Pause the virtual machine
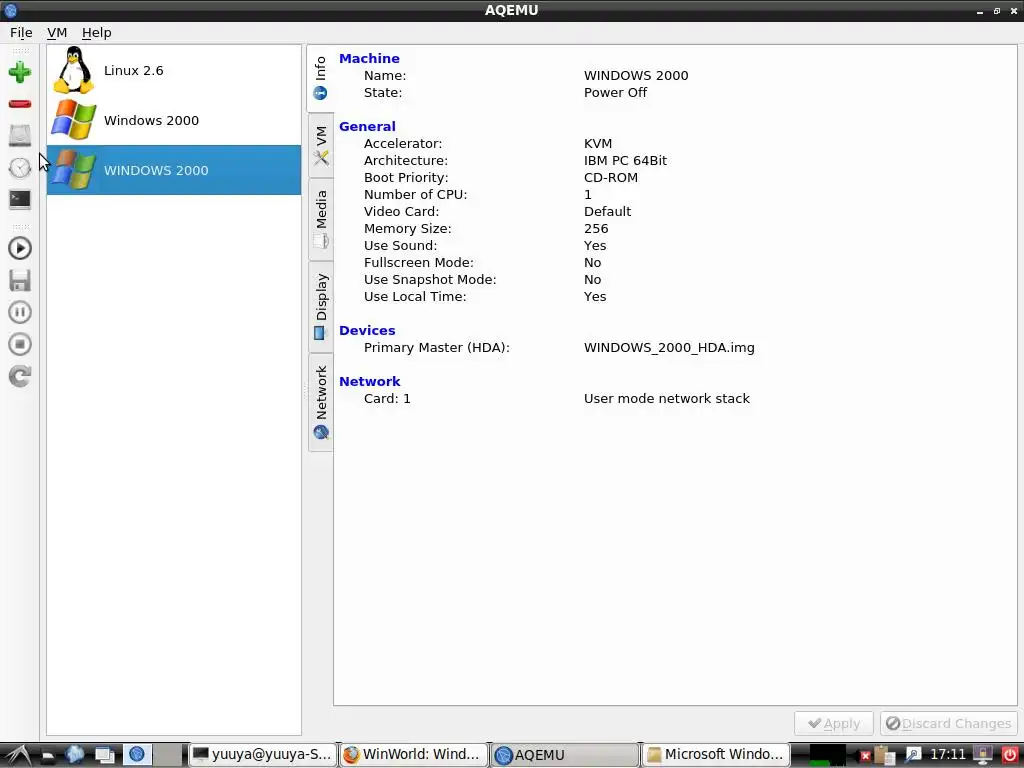The height and width of the screenshot is (768, 1024). point(20,312)
